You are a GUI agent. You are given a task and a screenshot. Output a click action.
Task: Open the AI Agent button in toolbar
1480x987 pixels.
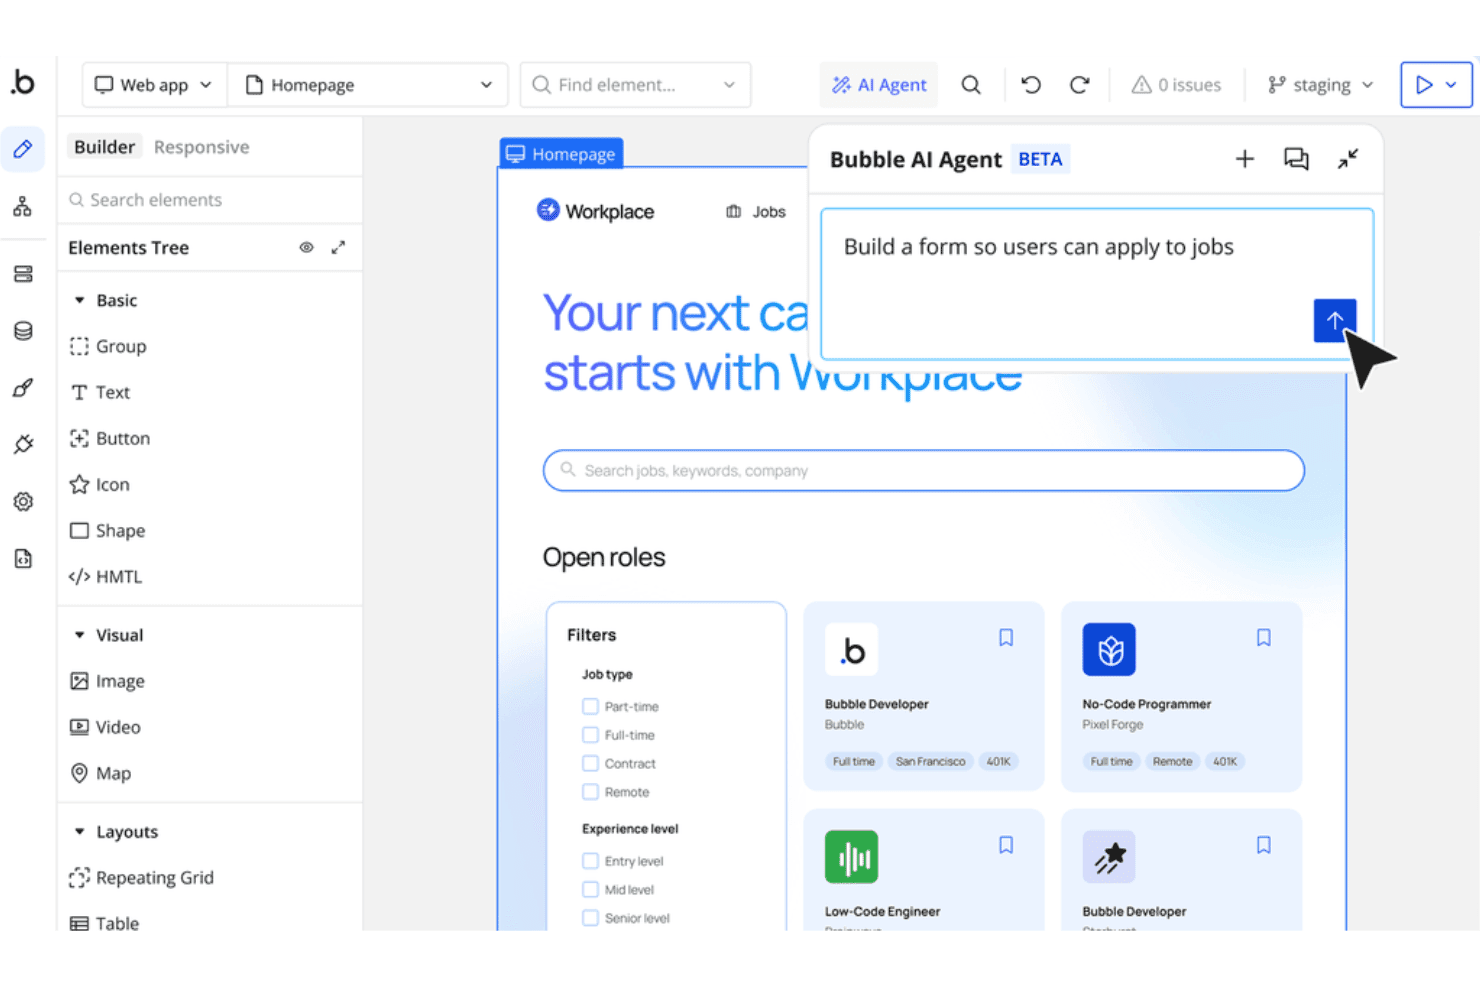point(879,85)
